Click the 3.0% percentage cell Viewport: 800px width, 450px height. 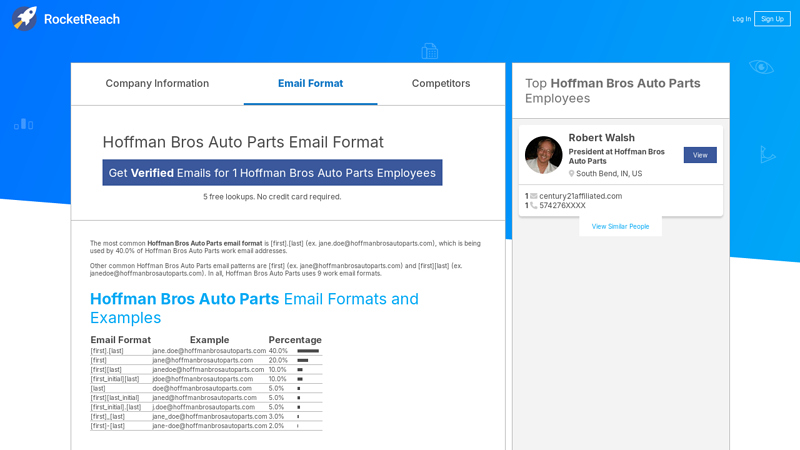pos(276,416)
